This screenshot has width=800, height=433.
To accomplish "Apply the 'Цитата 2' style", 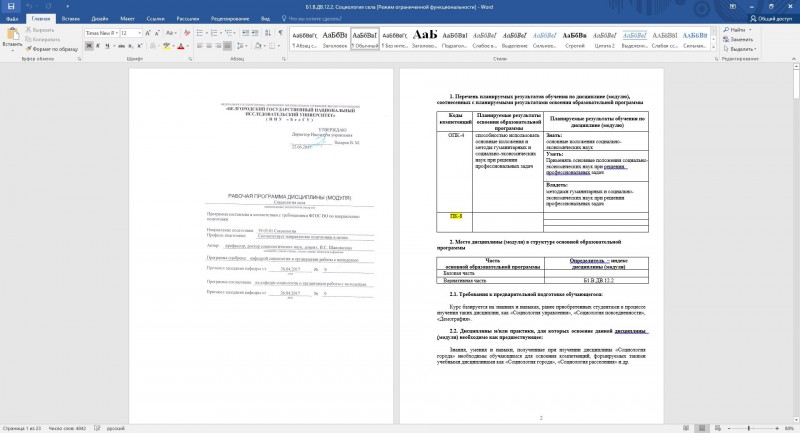I will click(x=605, y=39).
